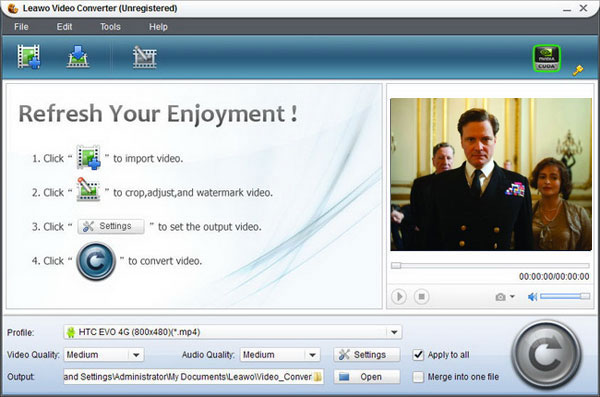Image resolution: width=600 pixels, height=397 pixels.
Task: Close the Leawo Video Converter window
Action: (583, 8)
